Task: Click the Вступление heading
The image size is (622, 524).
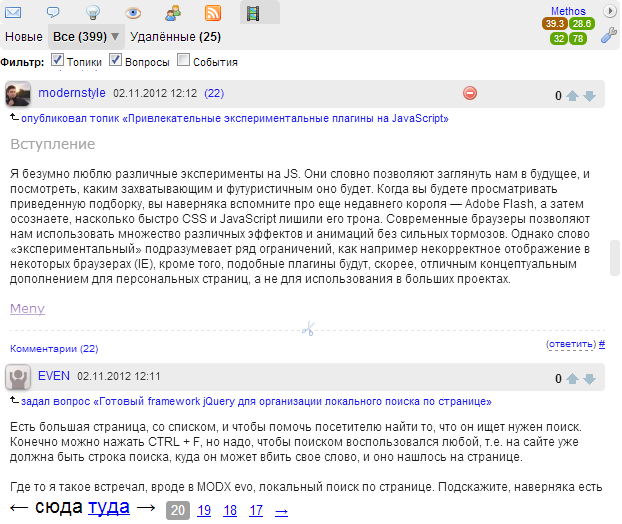Action: click(x=53, y=144)
